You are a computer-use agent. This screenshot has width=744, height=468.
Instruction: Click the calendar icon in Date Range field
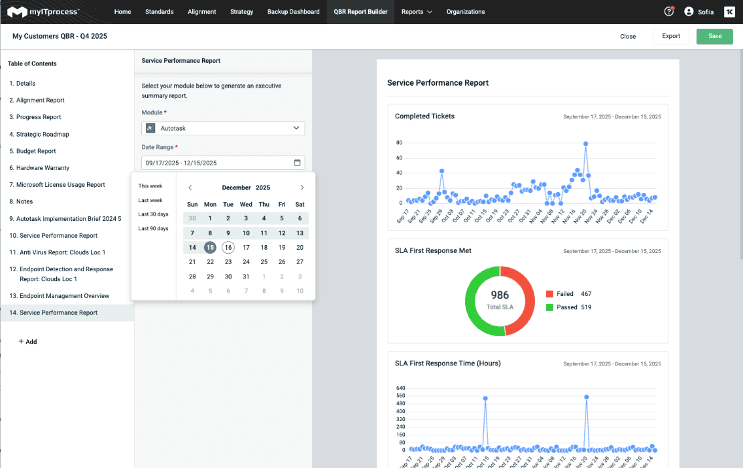tap(297, 163)
